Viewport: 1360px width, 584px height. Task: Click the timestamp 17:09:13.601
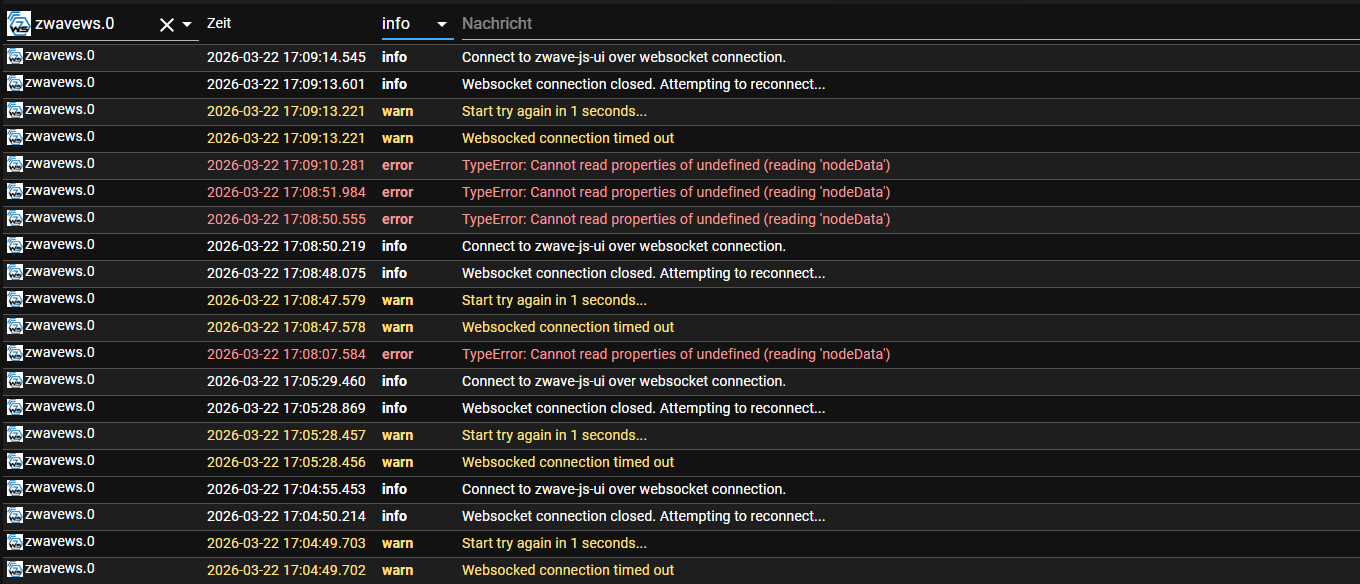[x=286, y=84]
